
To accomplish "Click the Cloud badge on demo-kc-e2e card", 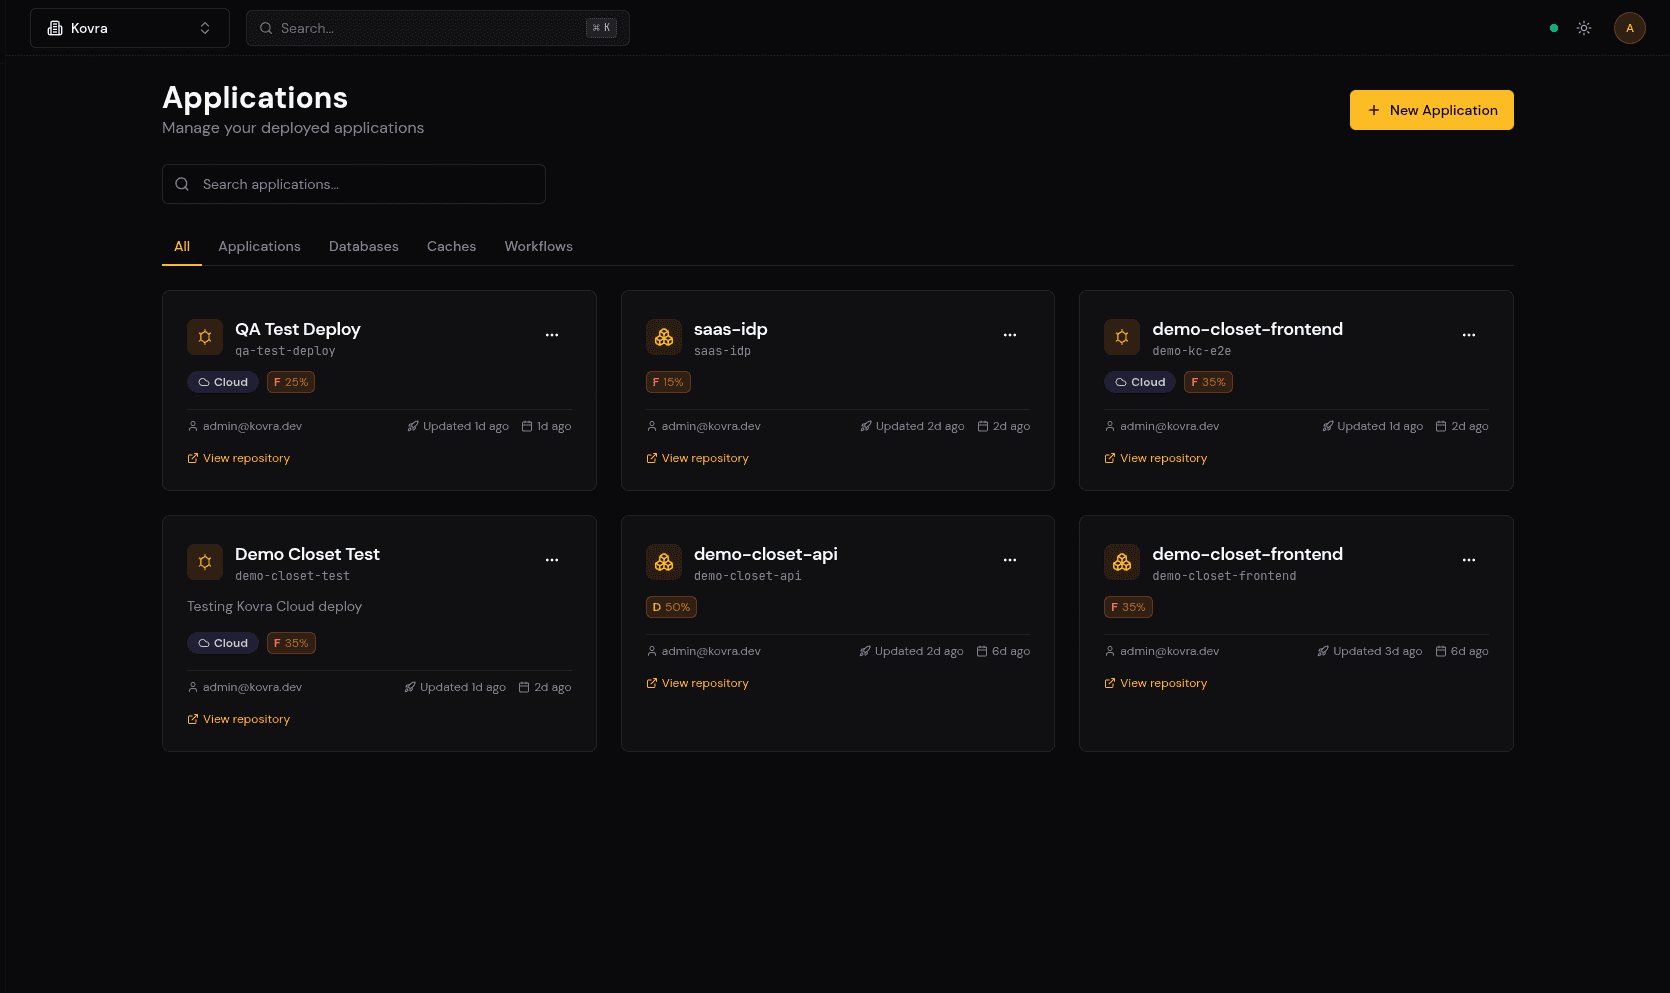I will (x=1140, y=382).
